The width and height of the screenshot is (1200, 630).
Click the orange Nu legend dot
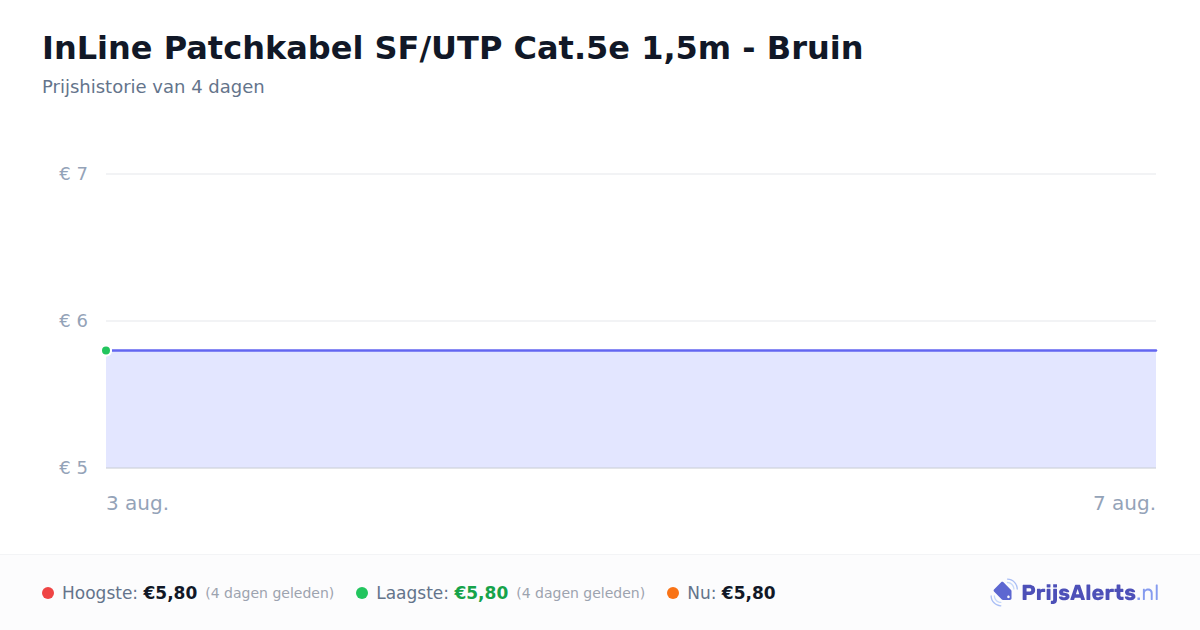673,593
